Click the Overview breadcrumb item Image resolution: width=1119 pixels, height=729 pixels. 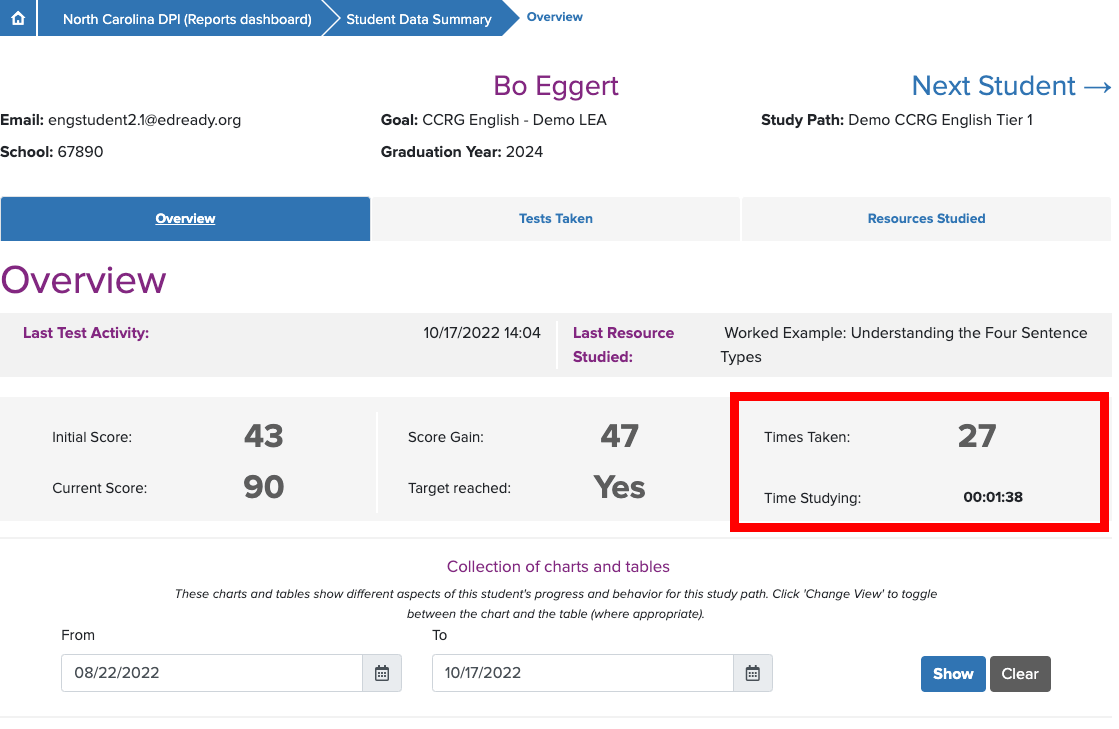coord(554,16)
